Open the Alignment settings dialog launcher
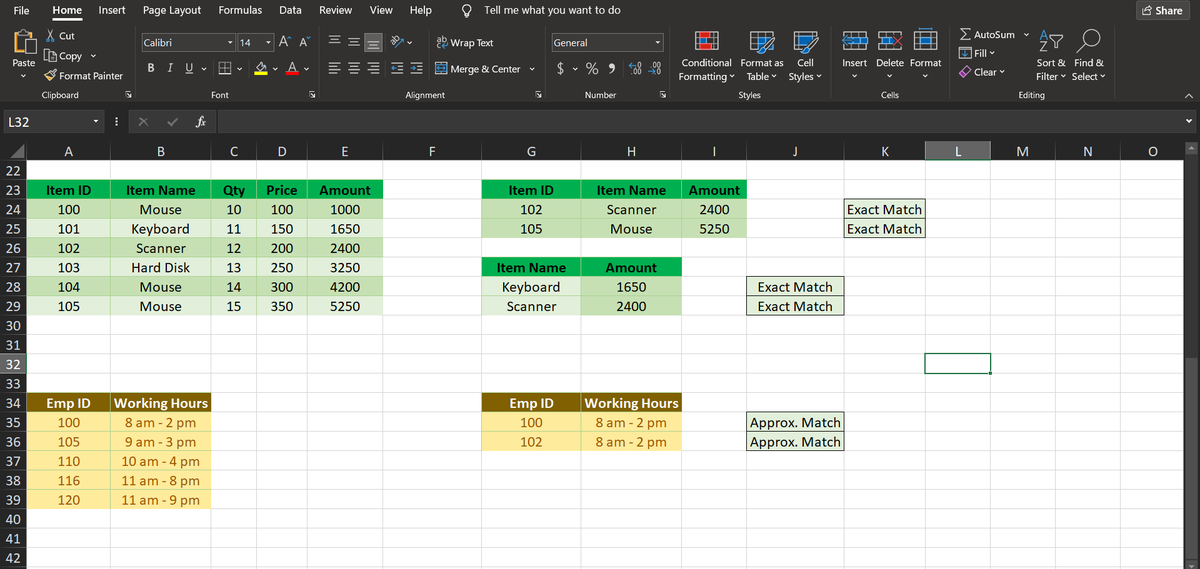Viewport: 1200px width, 569px height. [538, 95]
